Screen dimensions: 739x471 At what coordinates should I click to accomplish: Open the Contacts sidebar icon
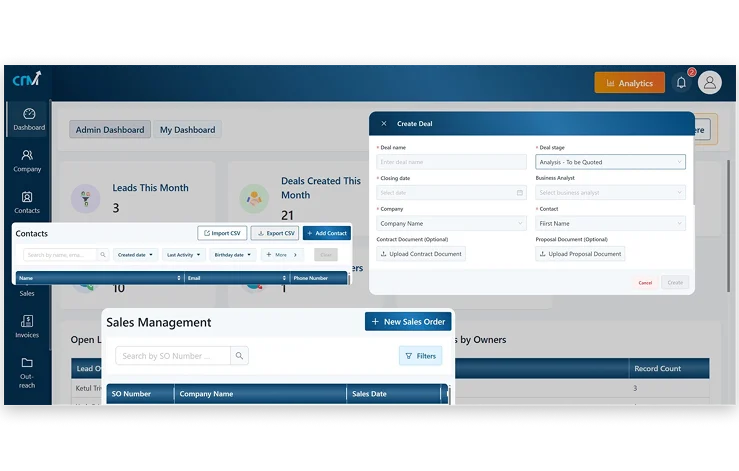27,197
